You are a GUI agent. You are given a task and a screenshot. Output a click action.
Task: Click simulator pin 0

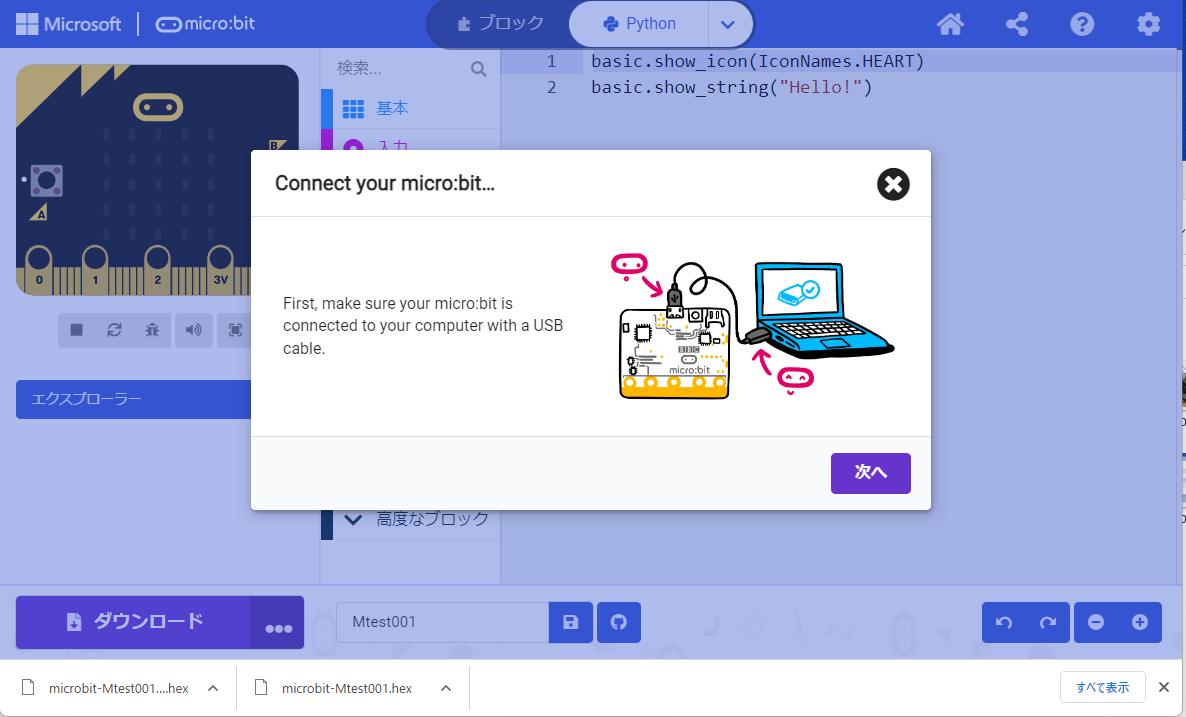pos(39,269)
